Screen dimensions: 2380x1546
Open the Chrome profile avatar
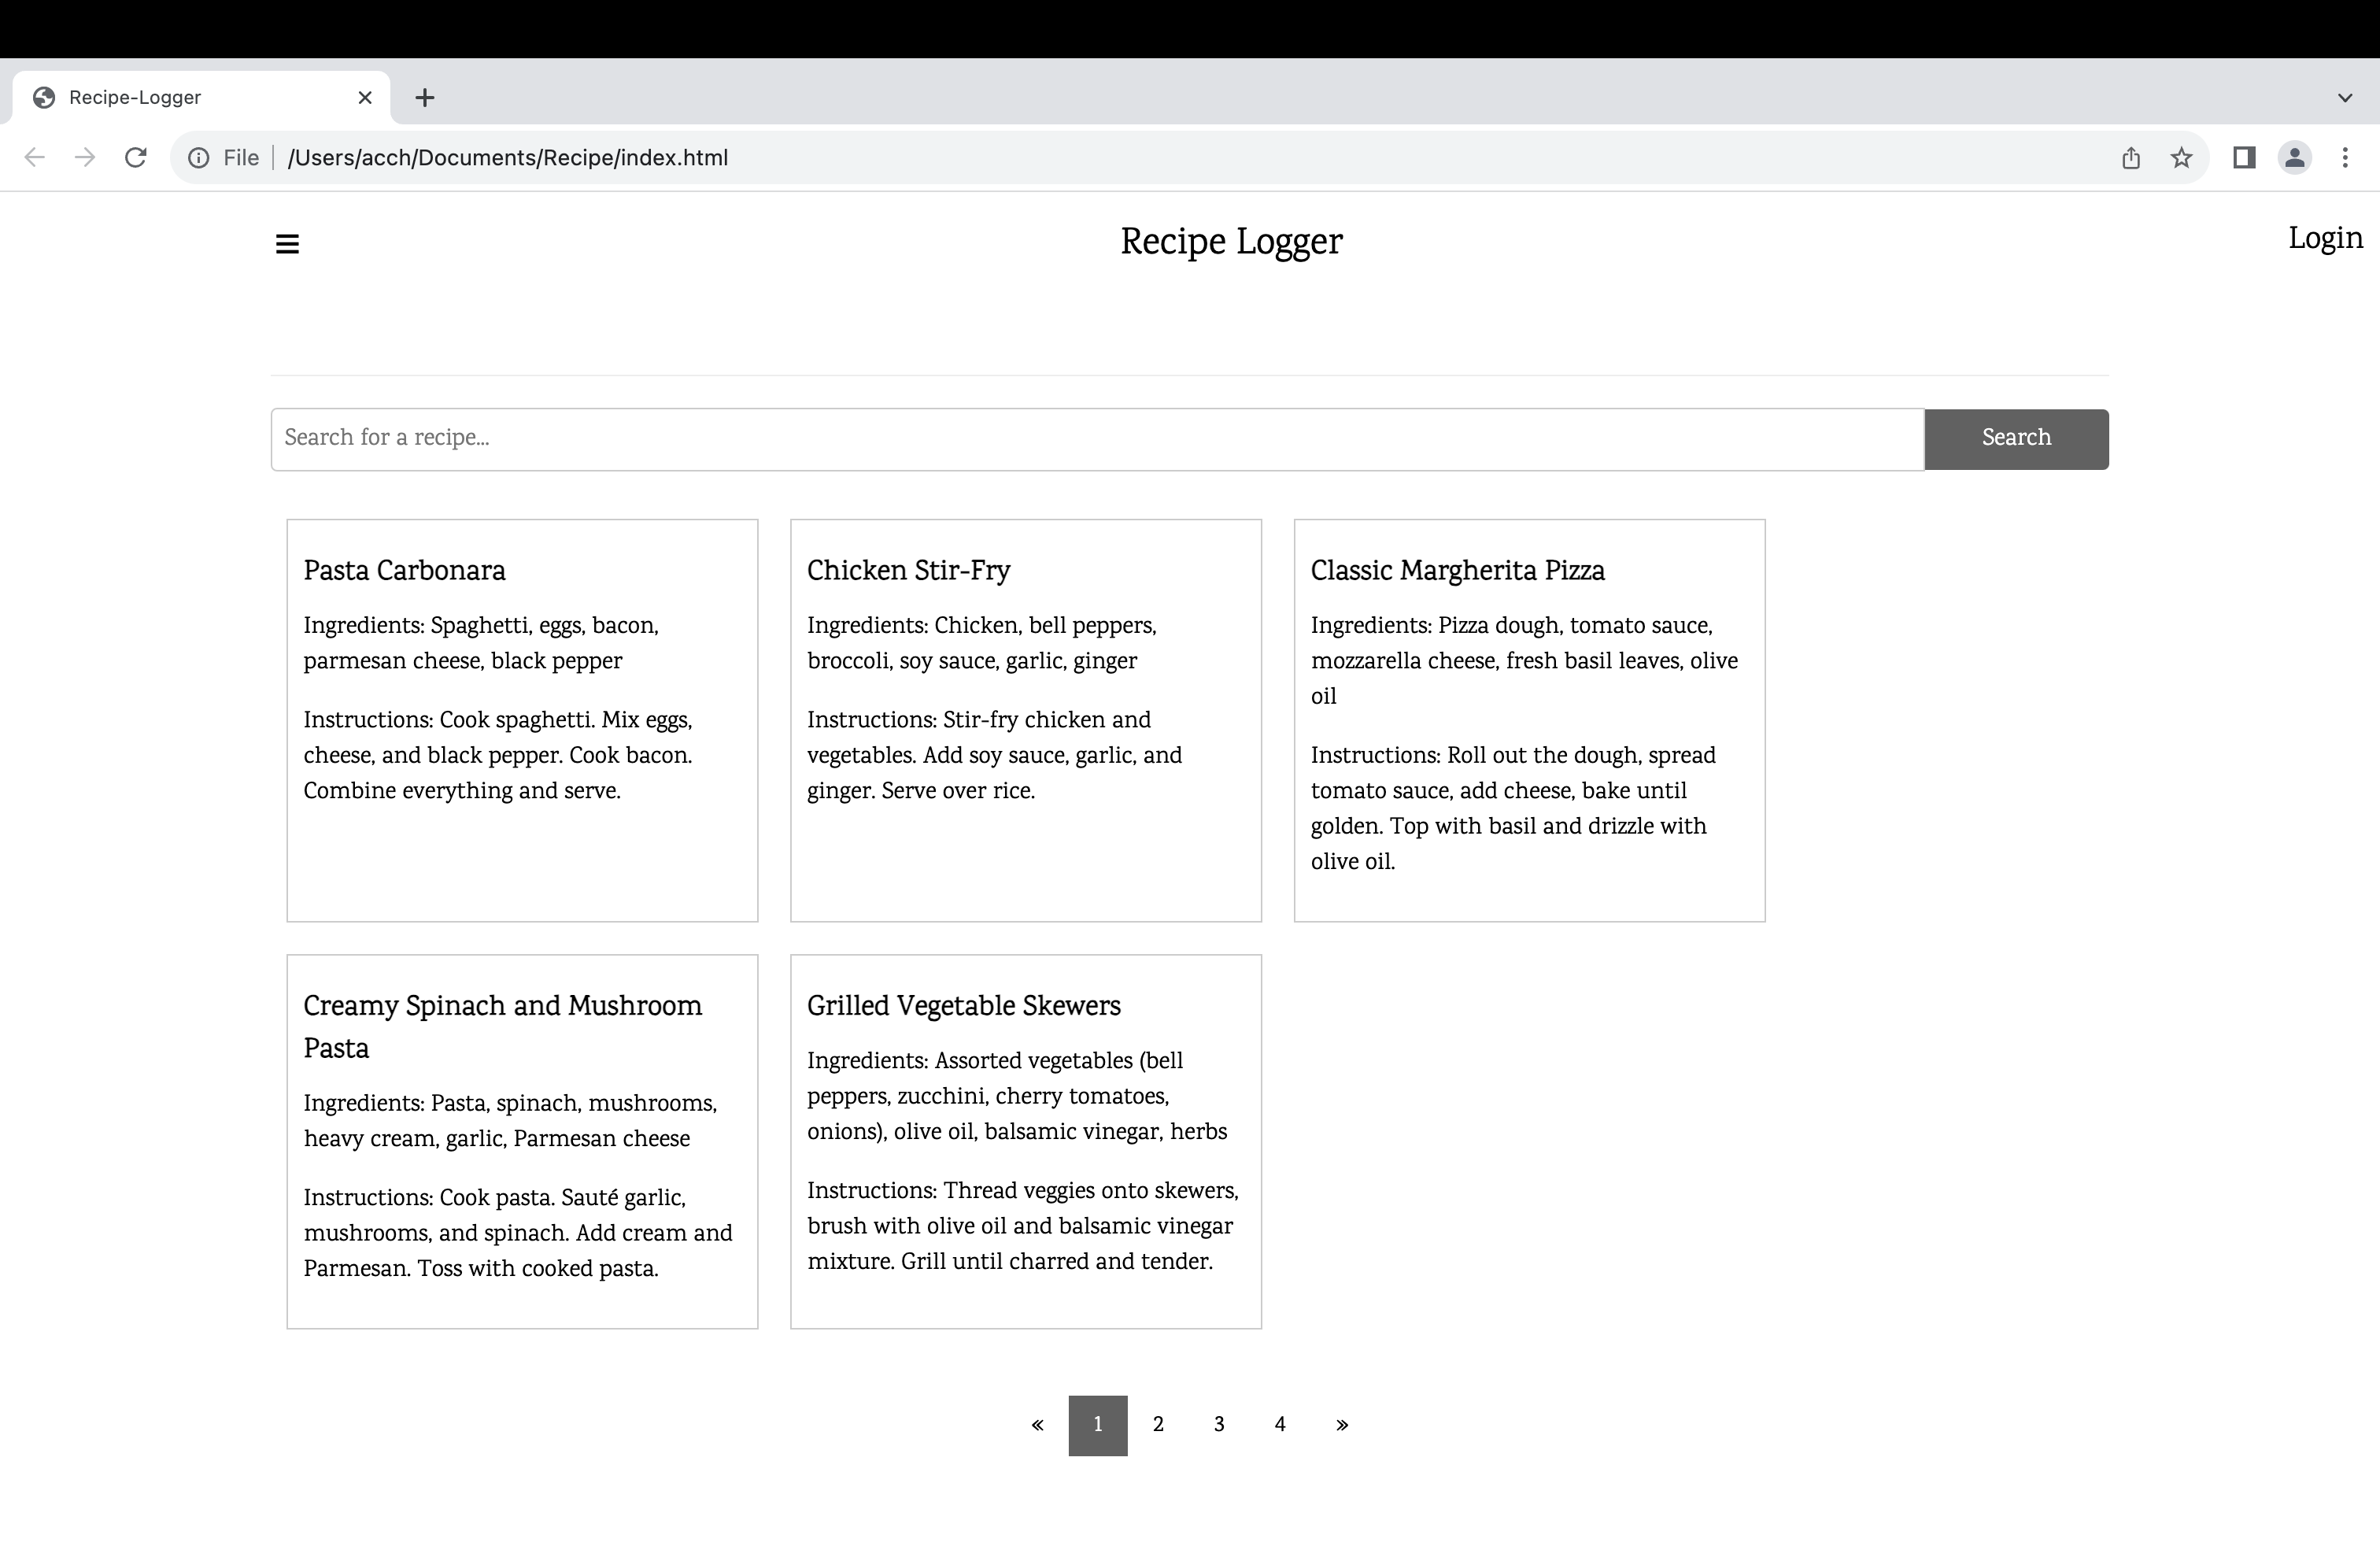tap(2294, 157)
